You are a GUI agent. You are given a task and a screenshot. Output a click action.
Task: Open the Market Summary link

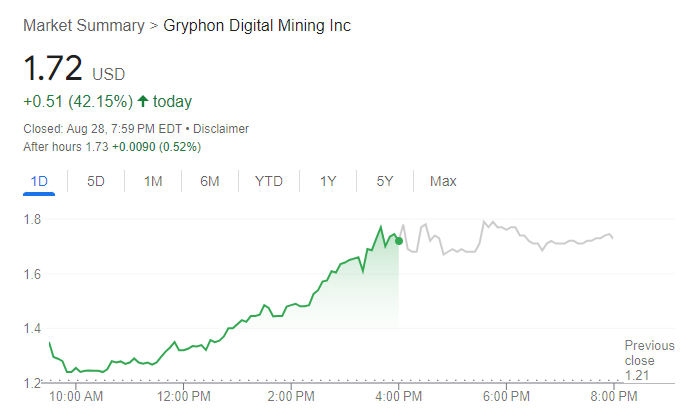[83, 25]
